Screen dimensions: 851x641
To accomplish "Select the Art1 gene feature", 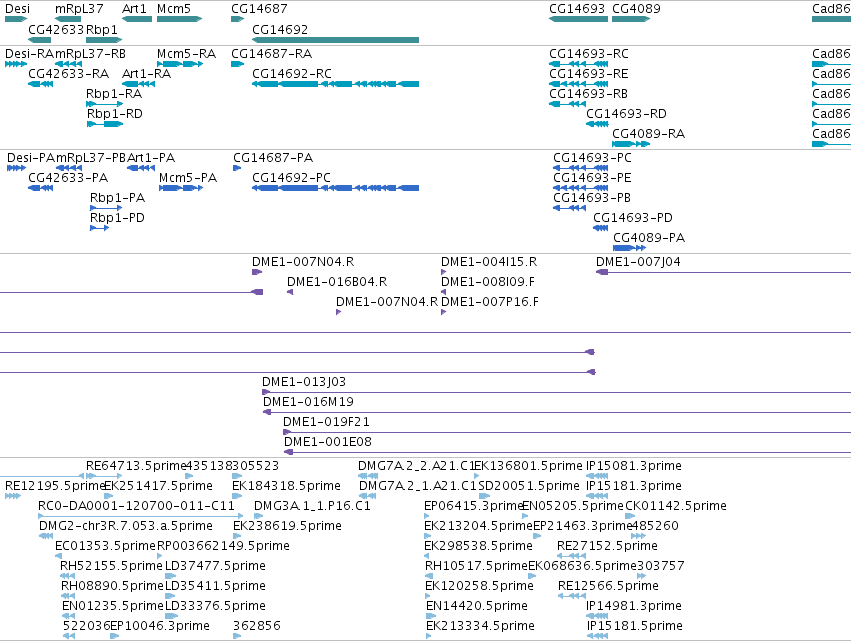I will (137, 19).
